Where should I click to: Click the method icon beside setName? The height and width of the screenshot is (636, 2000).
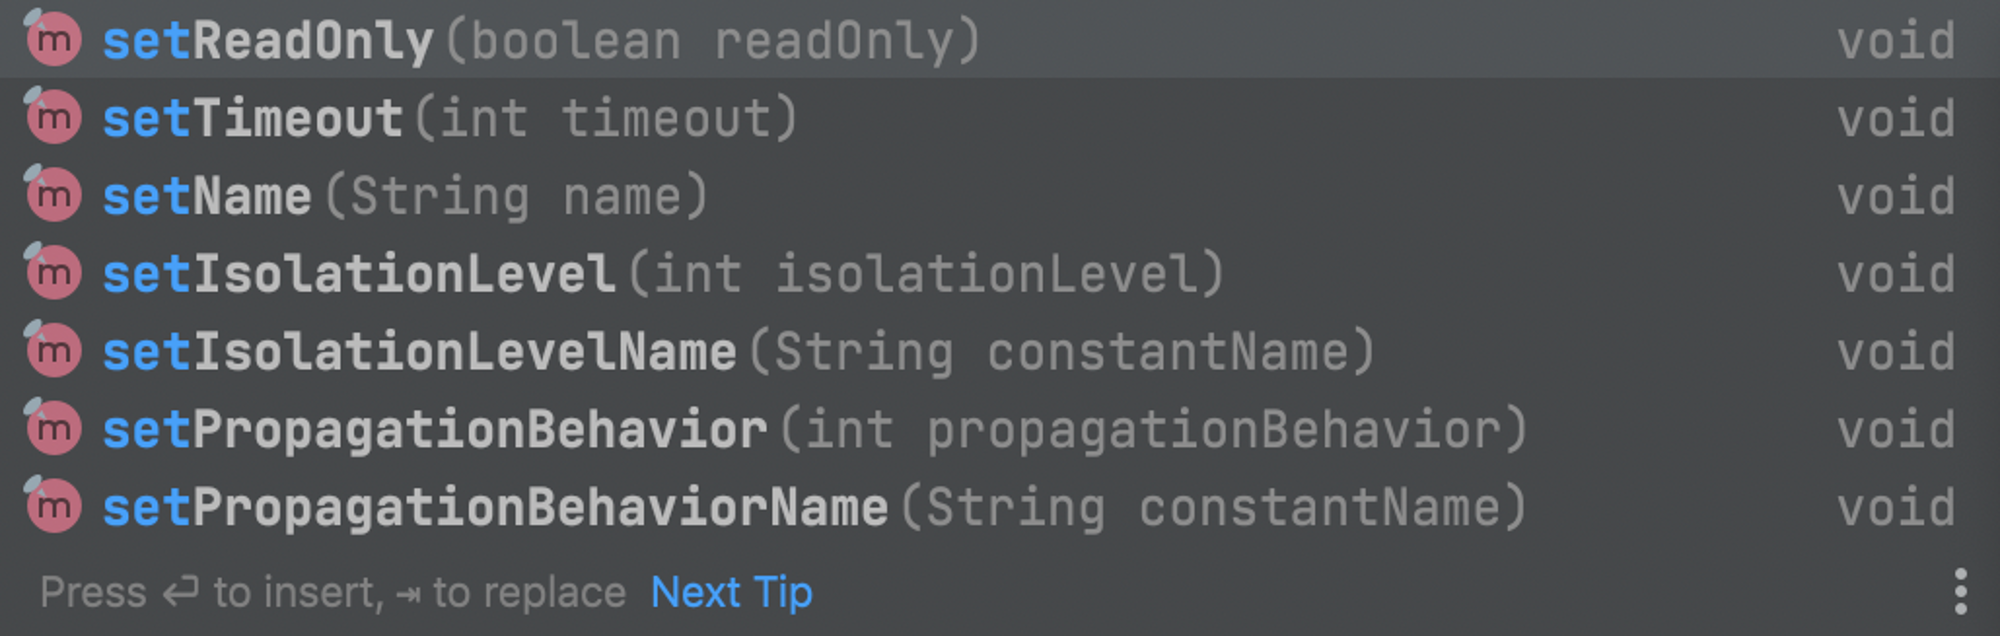[x=53, y=195]
